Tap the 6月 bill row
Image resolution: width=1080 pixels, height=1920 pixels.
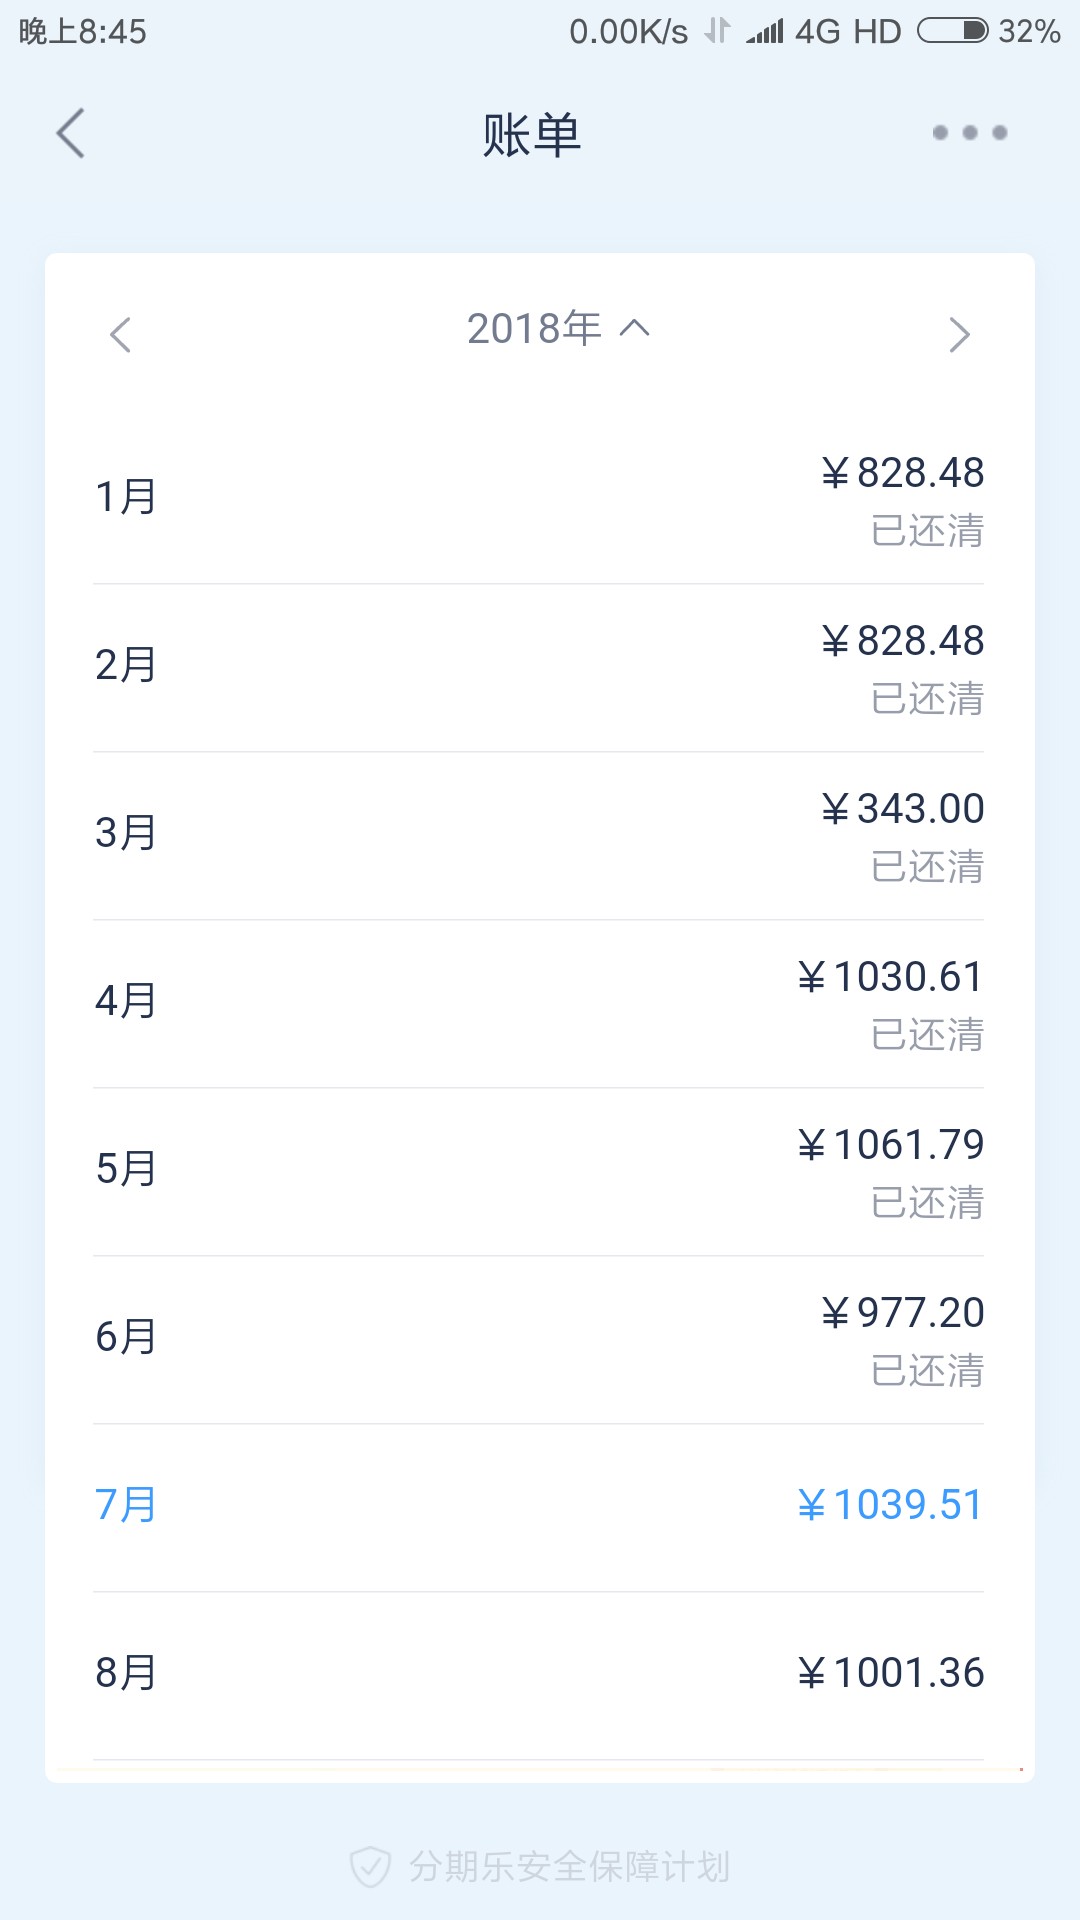click(x=539, y=1338)
